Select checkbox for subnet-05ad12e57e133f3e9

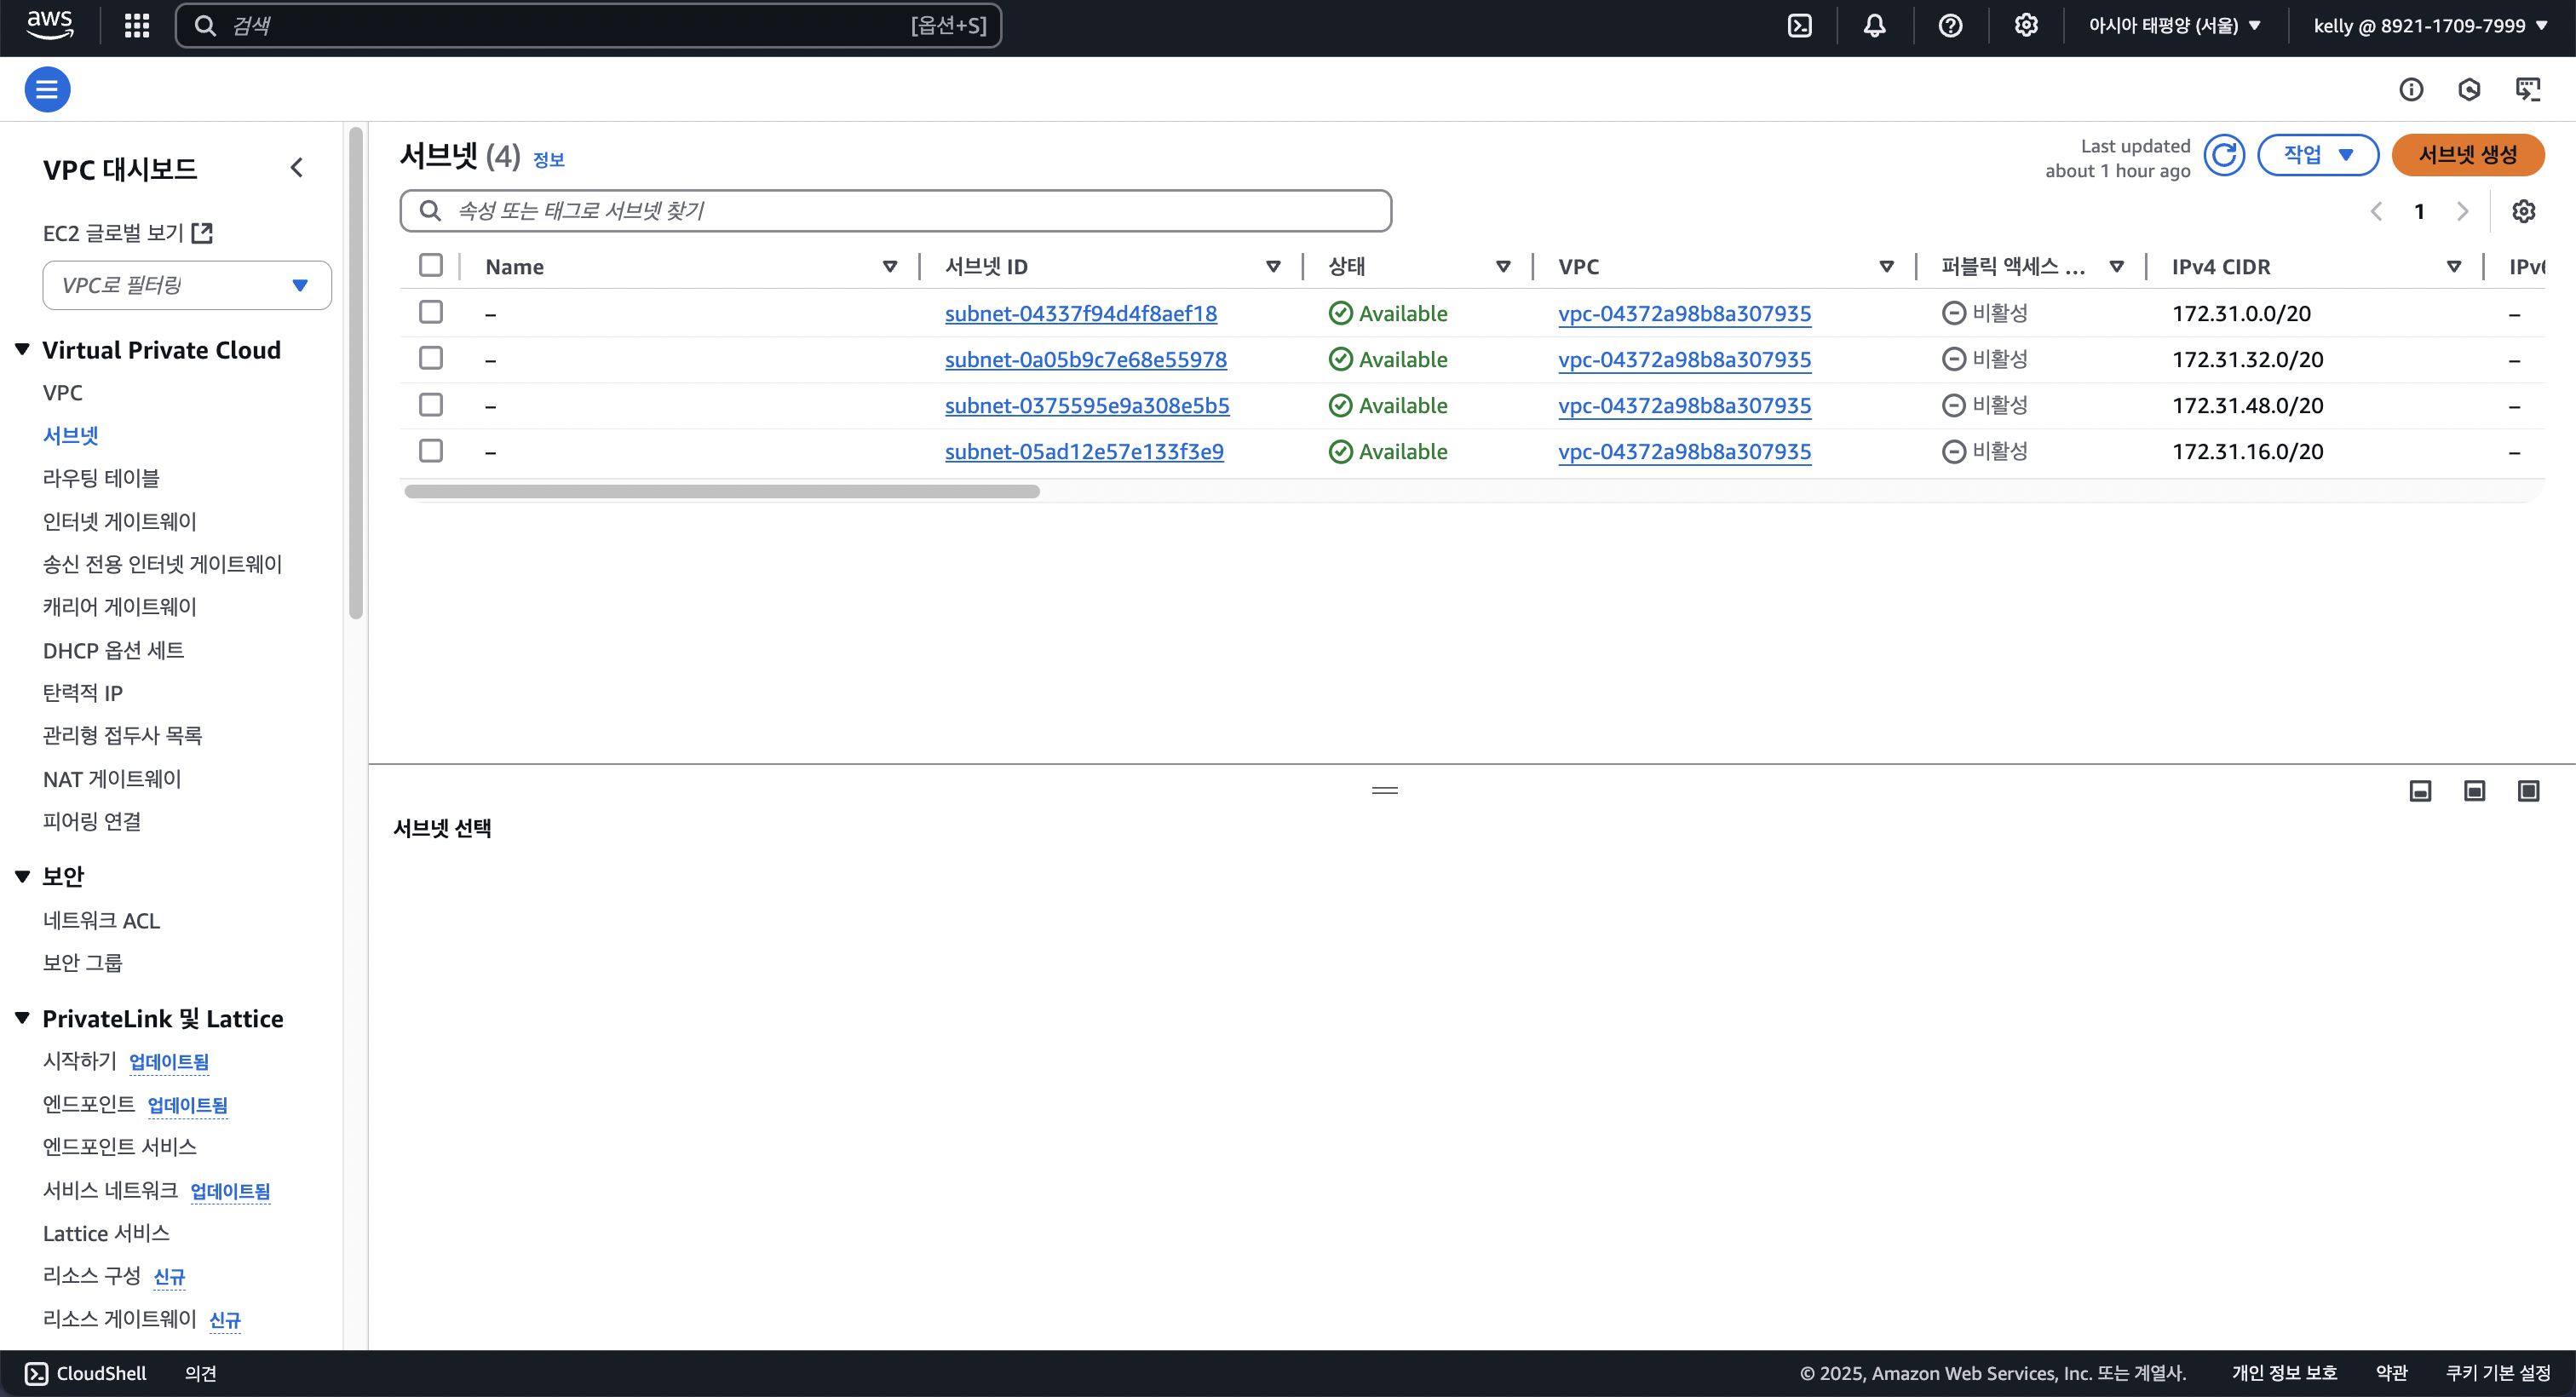tap(431, 451)
